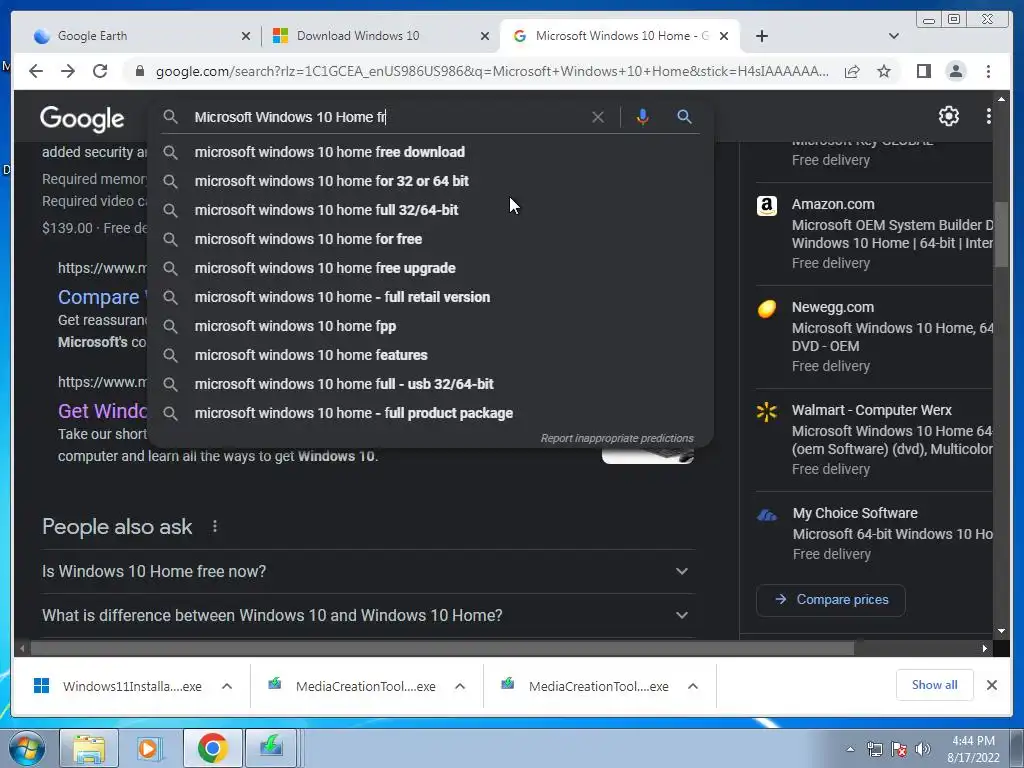Open Google quick settings gear
The height and width of the screenshot is (768, 1024).
(948, 116)
